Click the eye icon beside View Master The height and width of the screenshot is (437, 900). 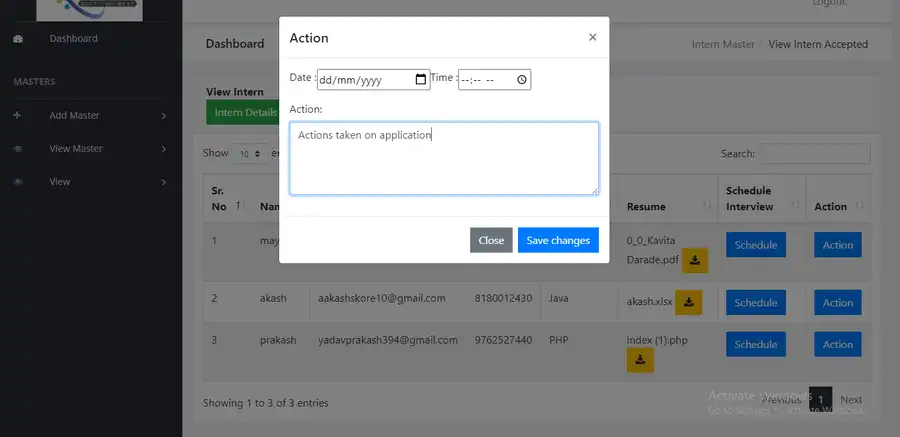tap(18, 149)
